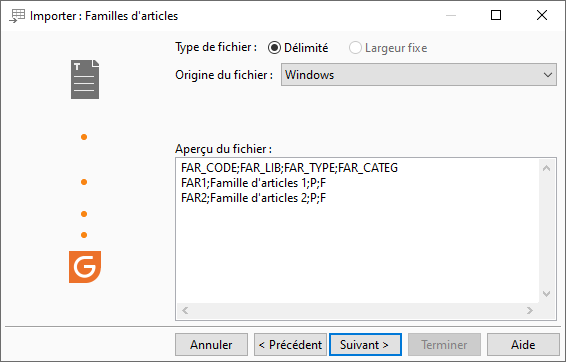Image resolution: width=566 pixels, height=362 pixels.
Task: Click the import table icon in title bar
Action: [17, 16]
